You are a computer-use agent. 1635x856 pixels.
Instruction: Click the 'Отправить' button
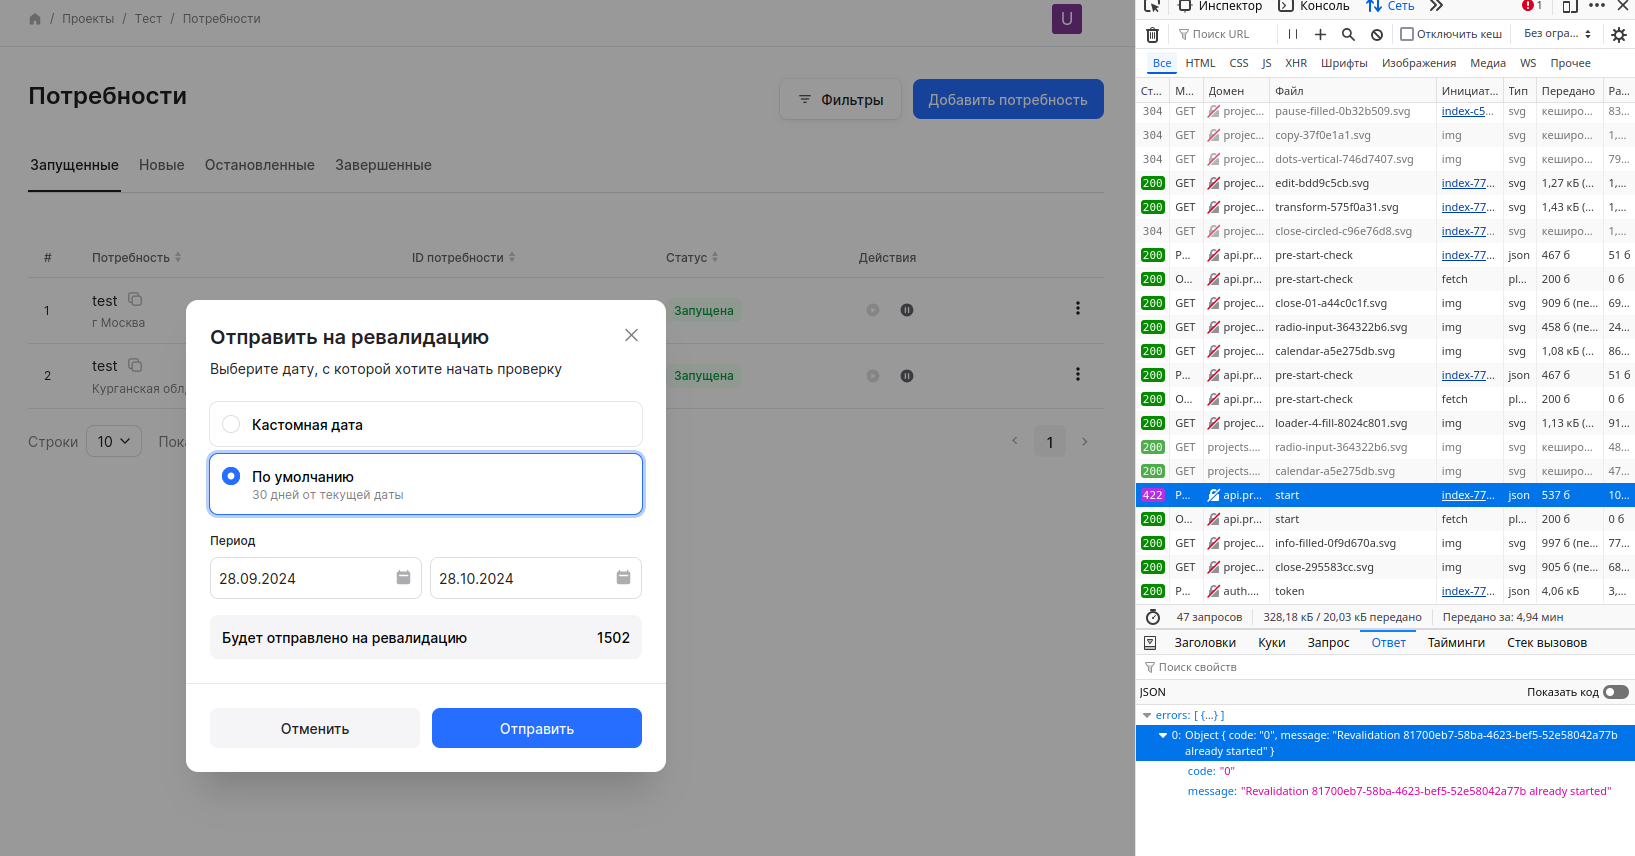pos(536,728)
